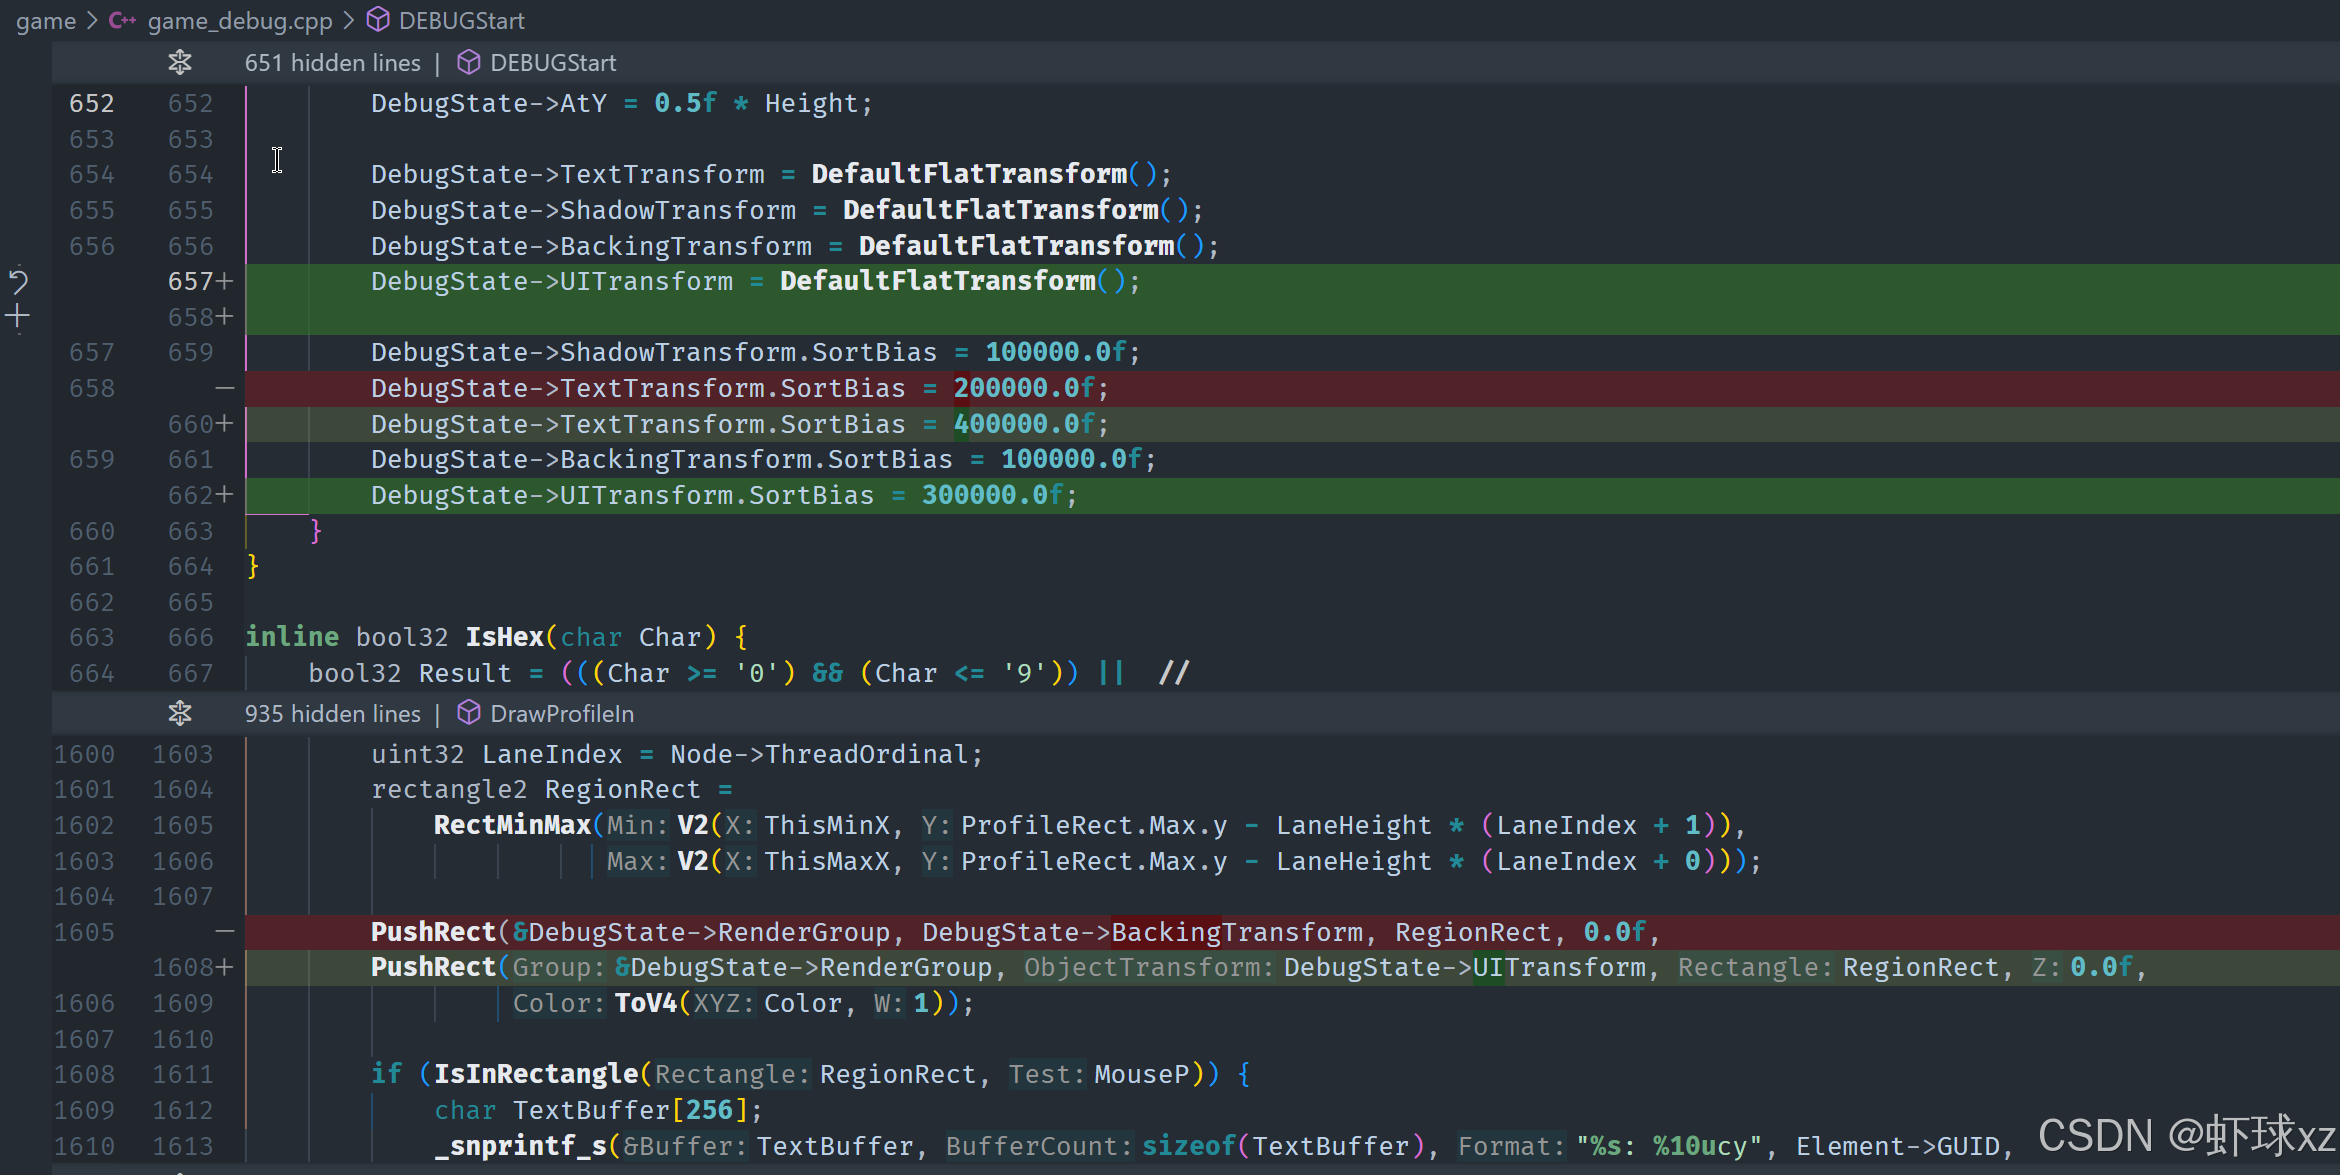Open the game folder breadcrumb

[x=45, y=20]
